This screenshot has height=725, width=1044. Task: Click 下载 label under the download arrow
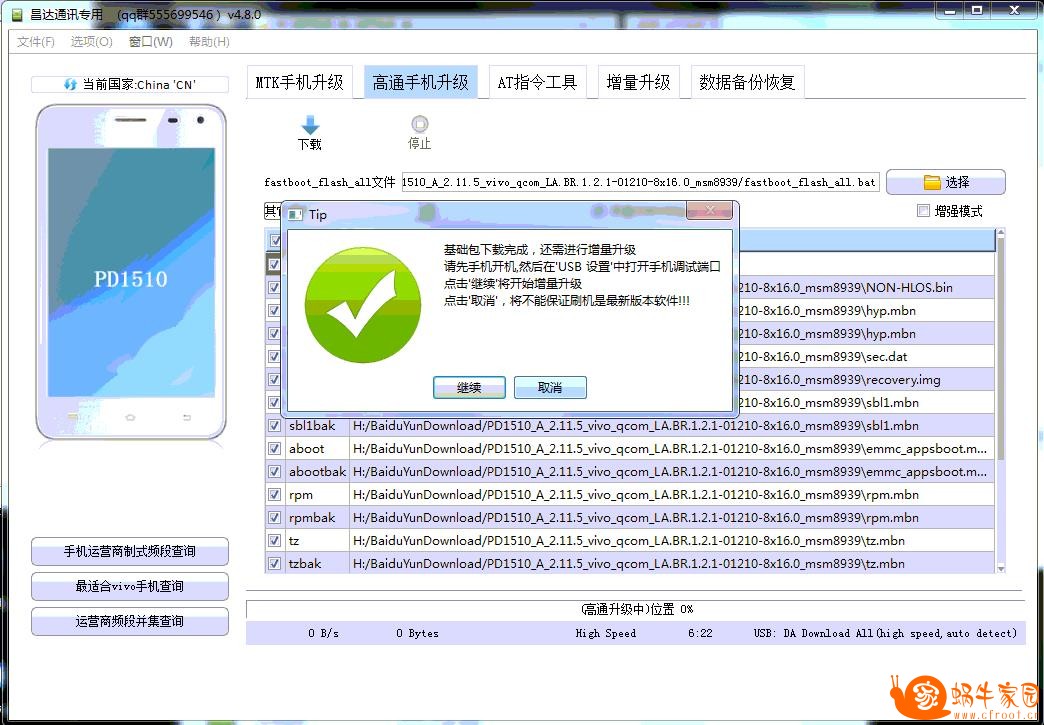click(310, 144)
